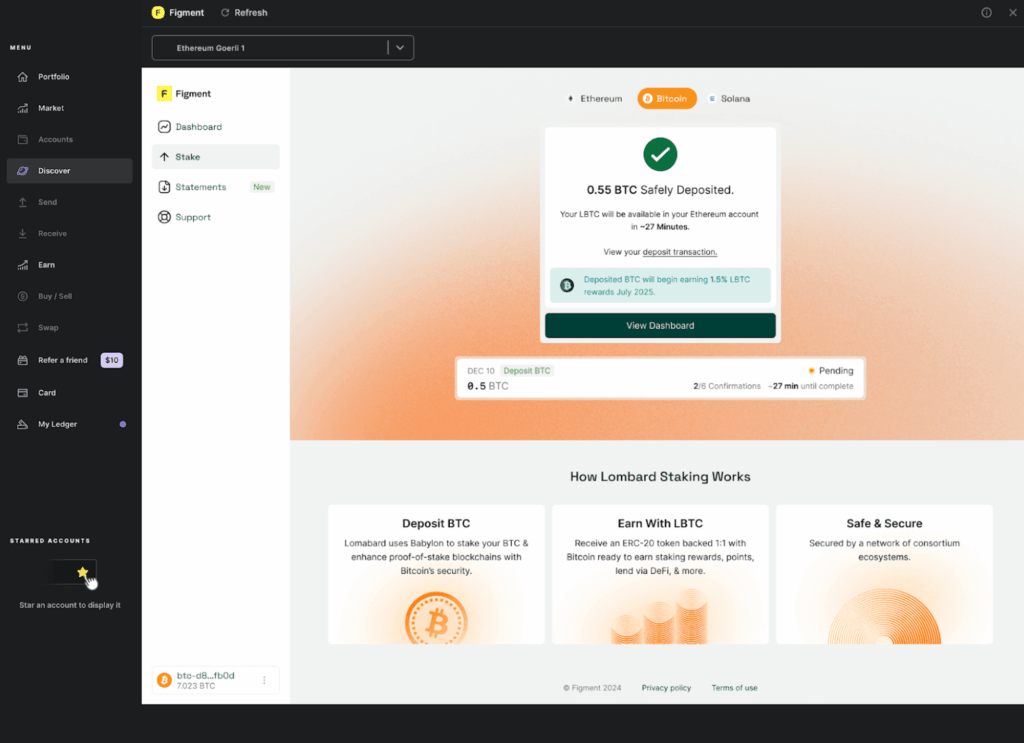This screenshot has height=743, width=1024.
Task: Select the Bitcoin network tab
Action: click(667, 99)
